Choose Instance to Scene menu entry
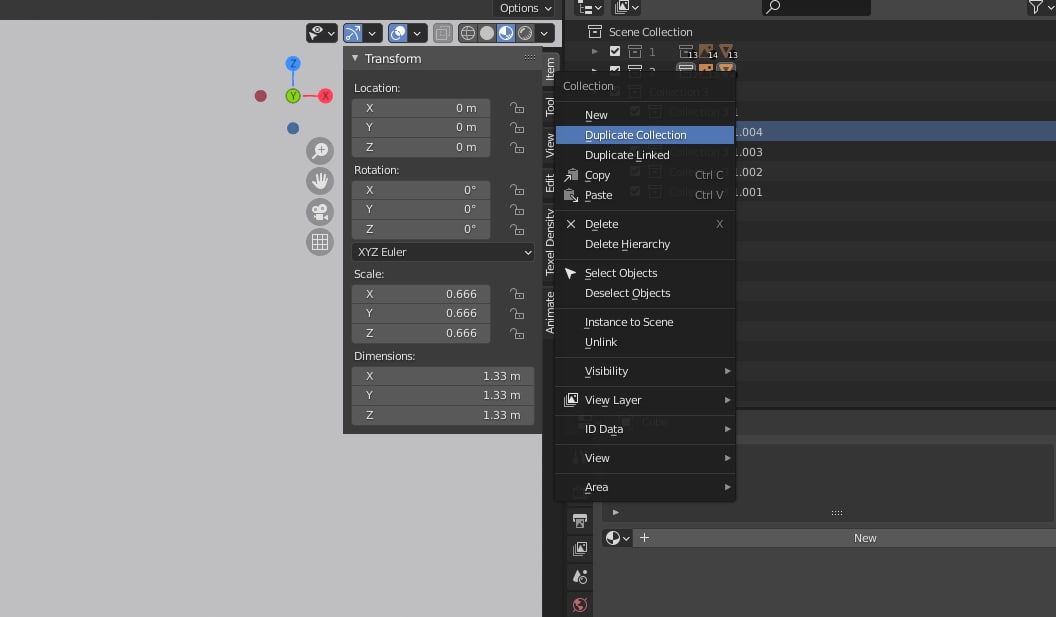 (x=645, y=322)
